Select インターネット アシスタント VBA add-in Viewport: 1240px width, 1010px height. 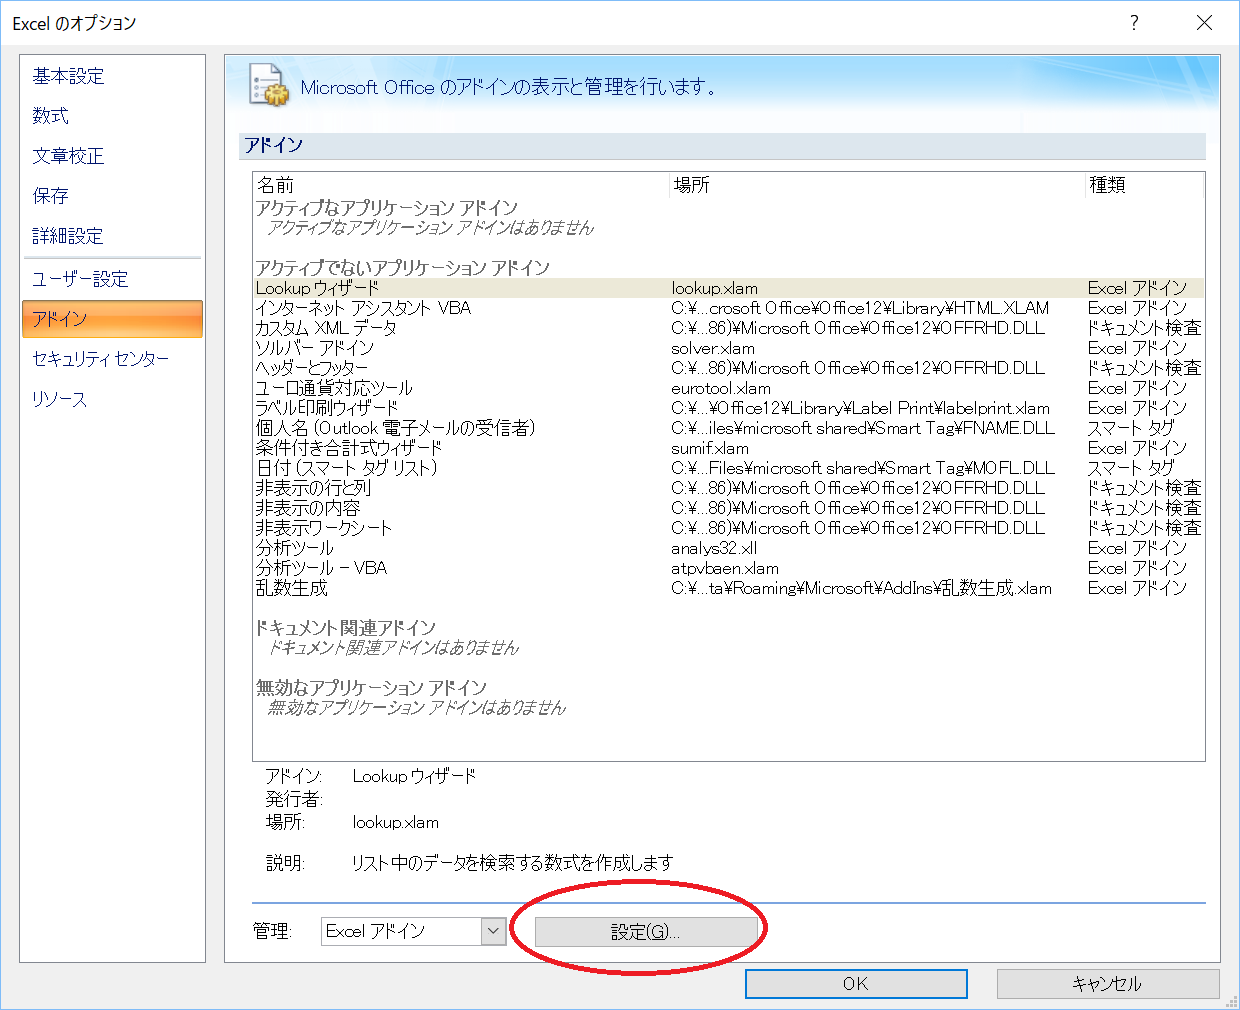729,308
